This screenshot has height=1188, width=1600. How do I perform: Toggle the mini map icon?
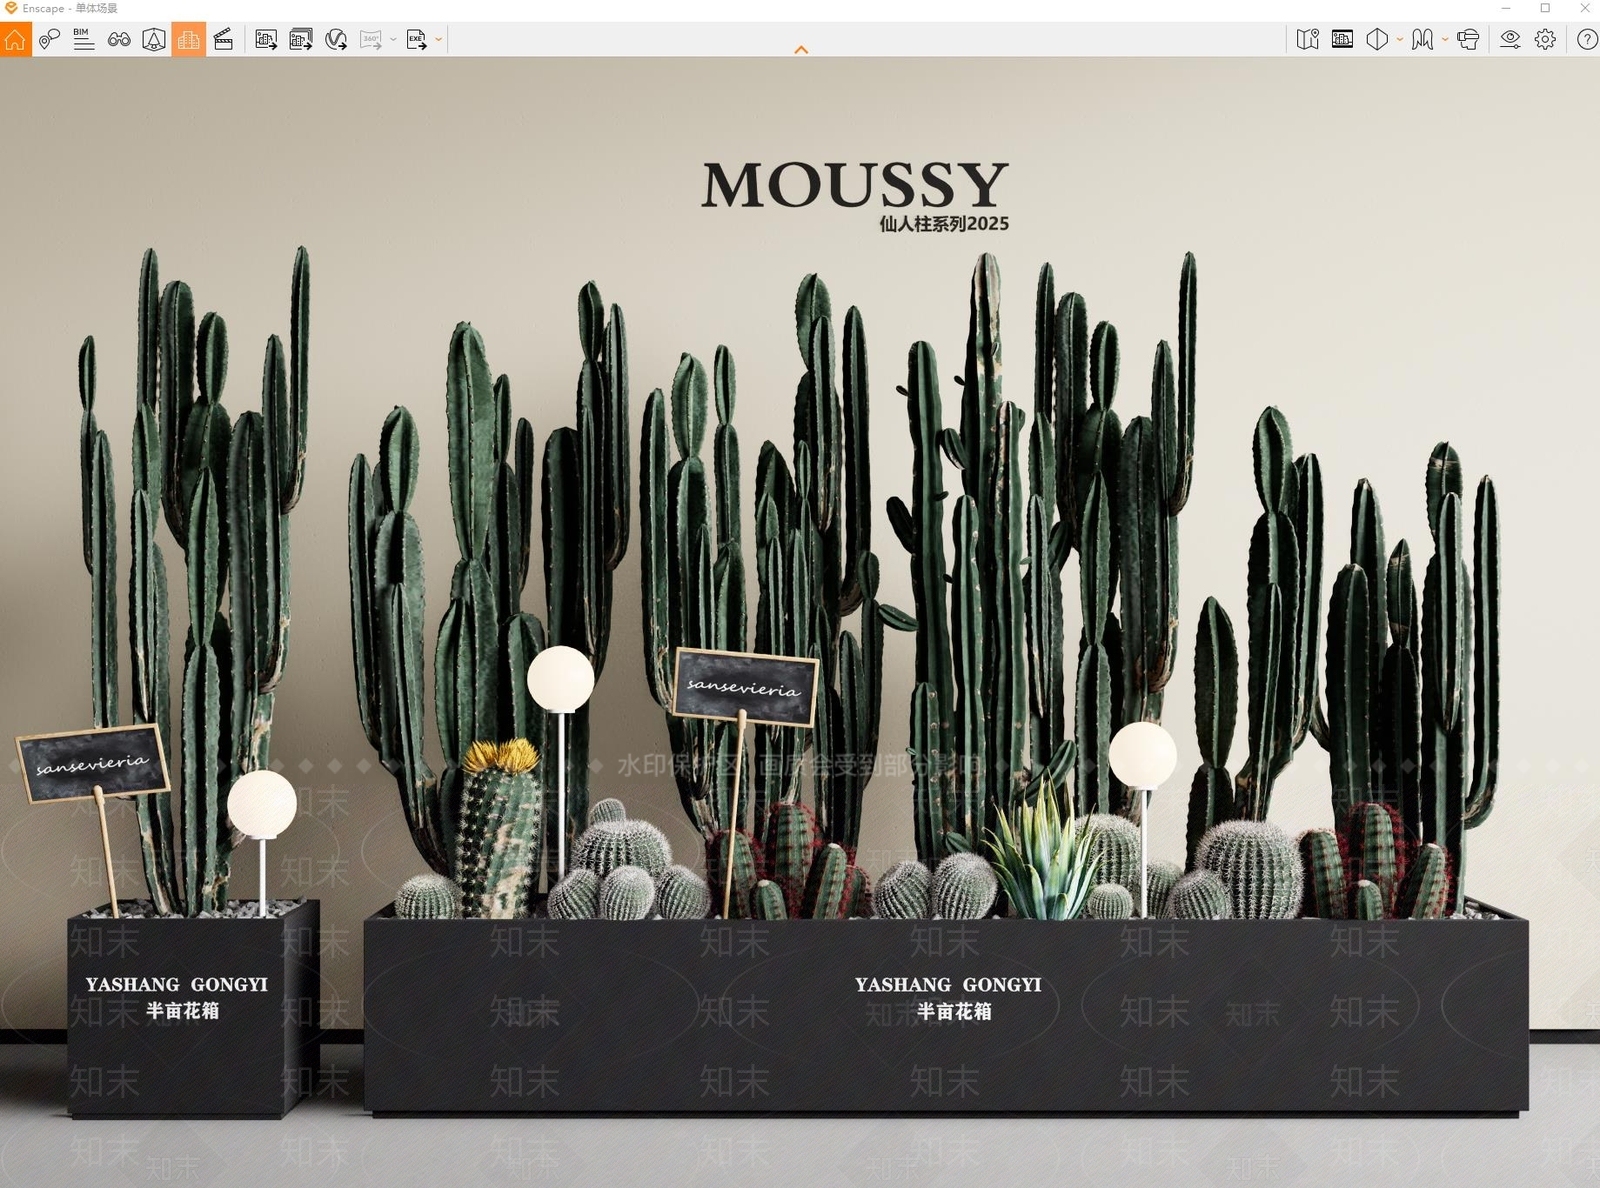pyautogui.click(x=1308, y=40)
